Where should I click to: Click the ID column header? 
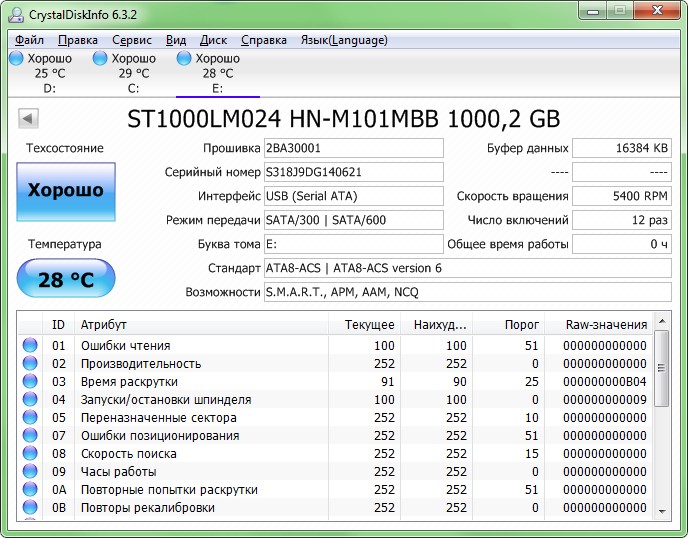point(58,325)
